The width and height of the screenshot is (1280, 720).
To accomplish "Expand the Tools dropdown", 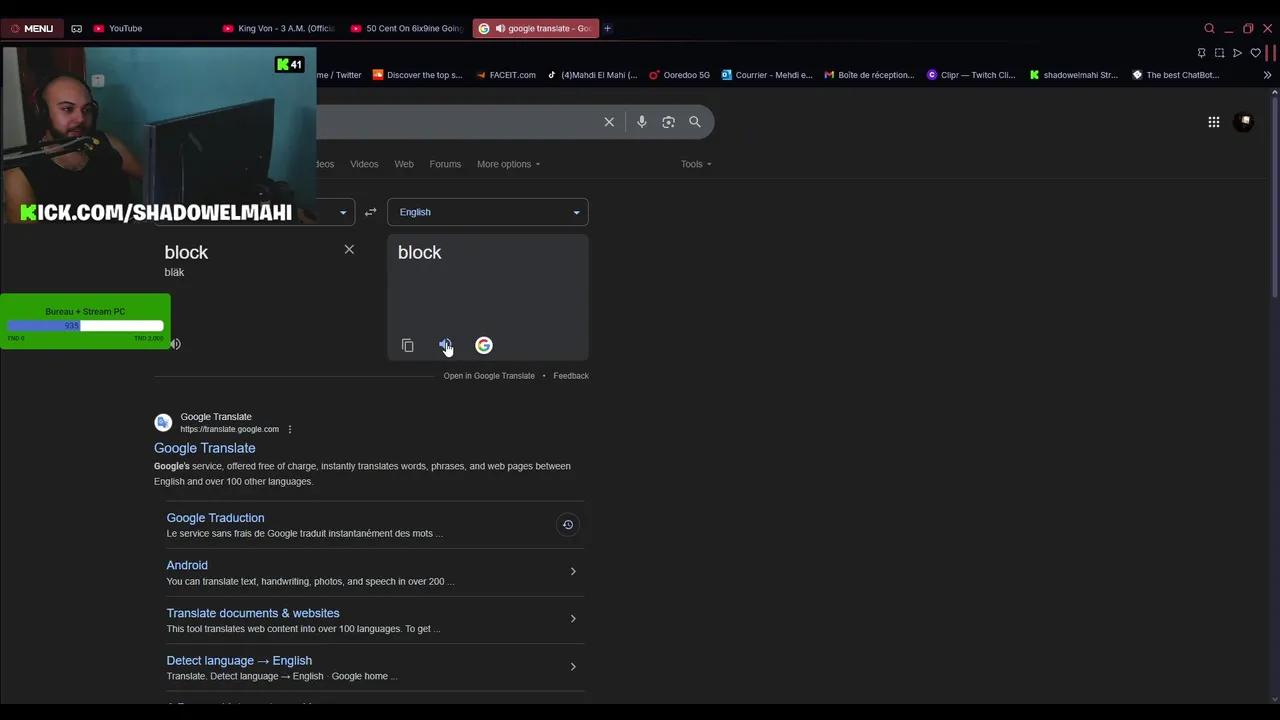I will tap(696, 164).
